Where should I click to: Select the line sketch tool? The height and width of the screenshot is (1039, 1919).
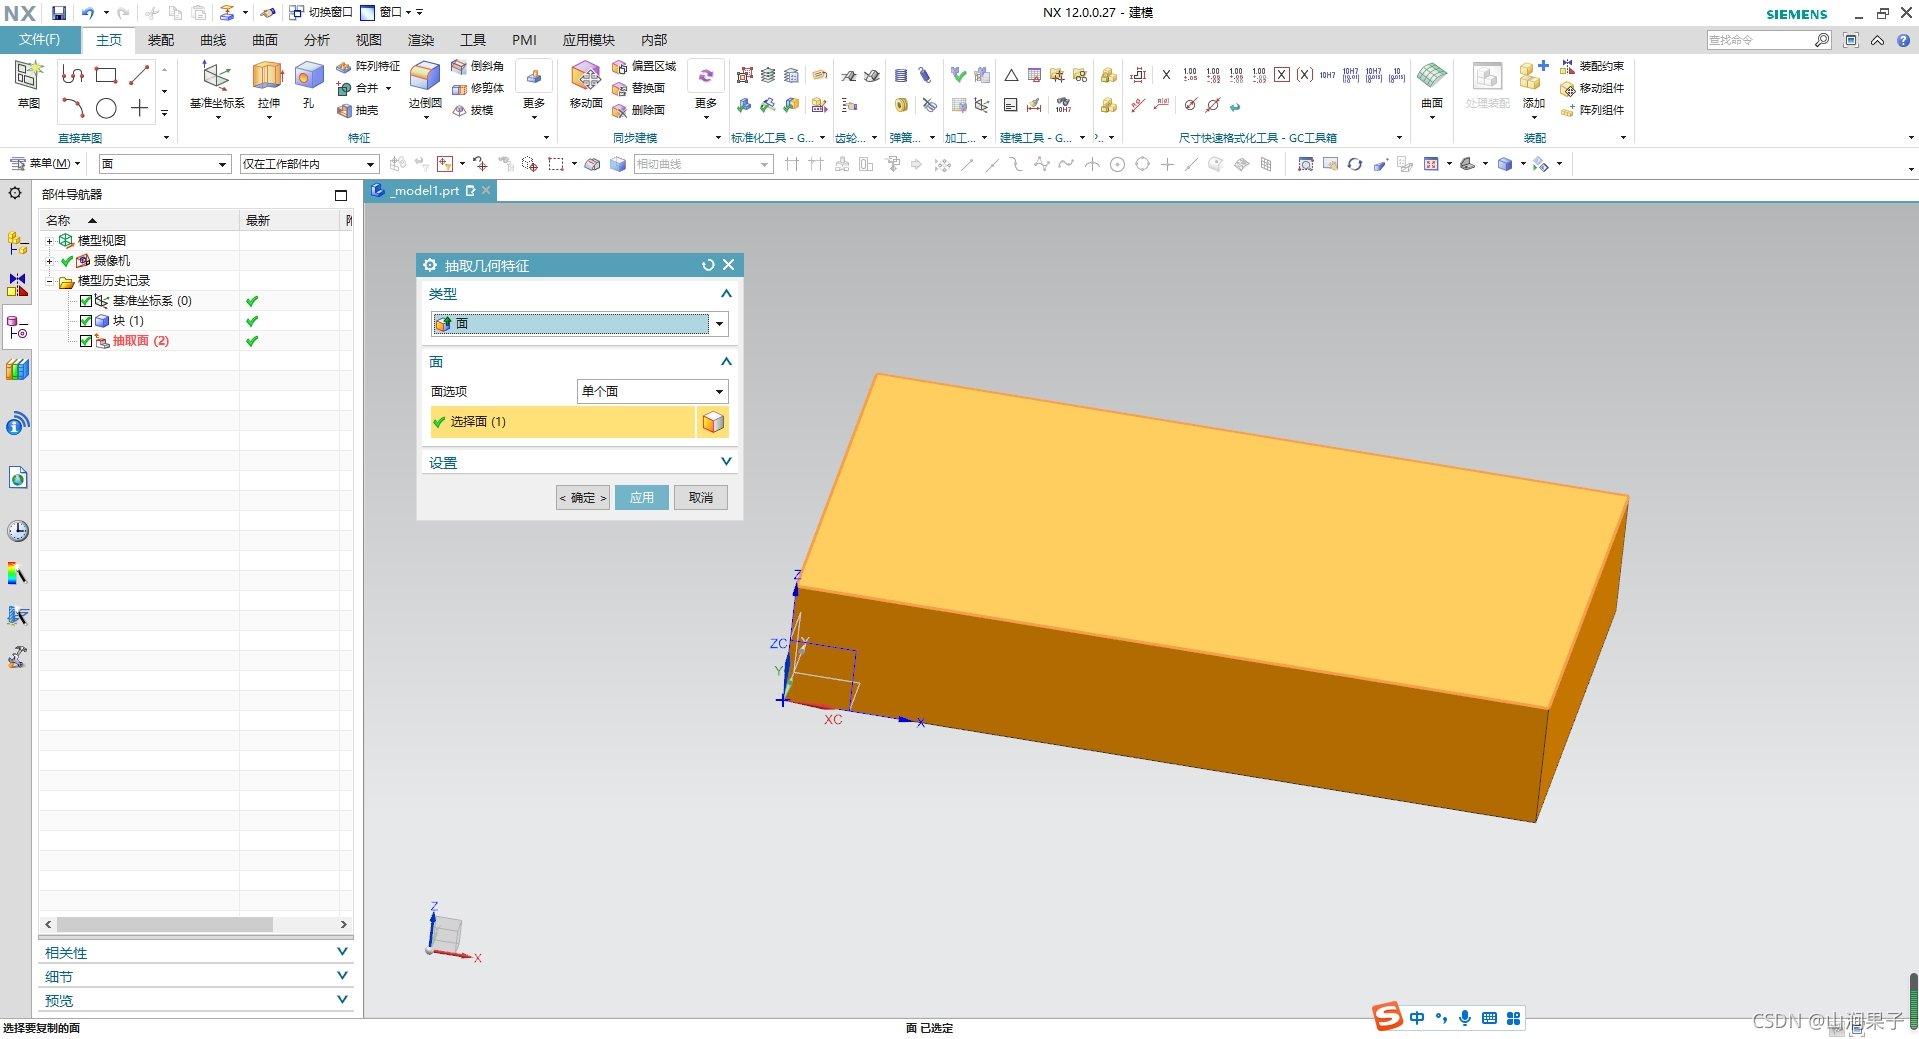pyautogui.click(x=139, y=75)
